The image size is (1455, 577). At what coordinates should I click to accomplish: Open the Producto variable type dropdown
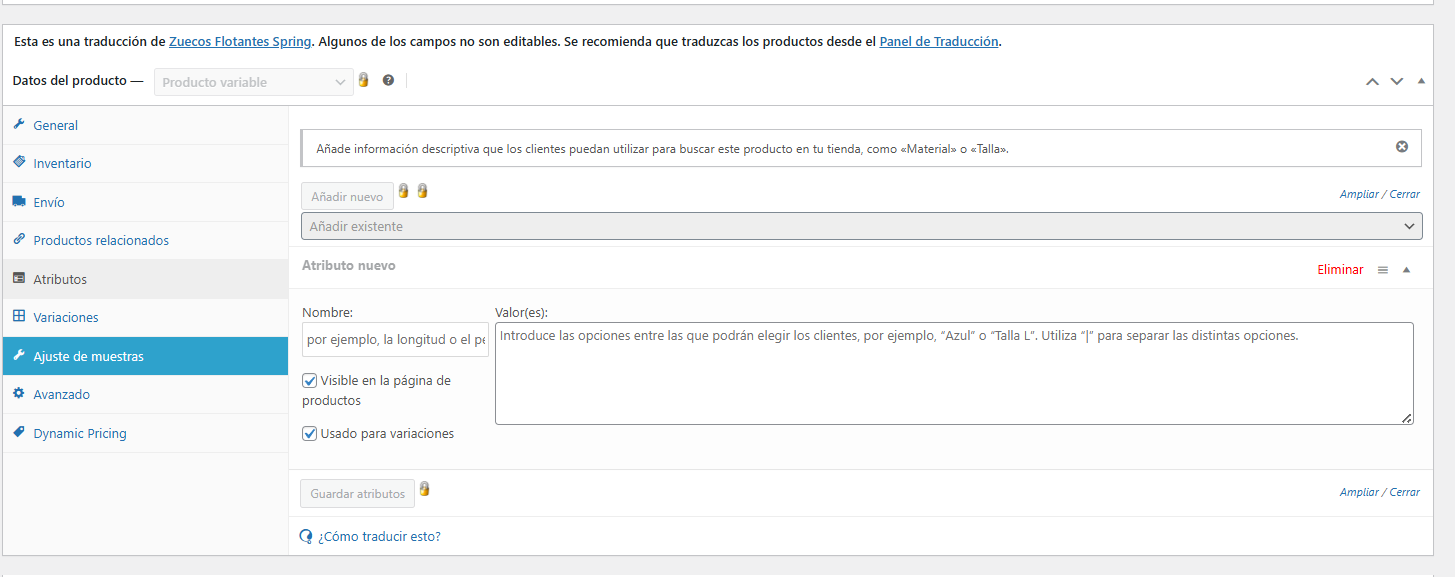(x=254, y=82)
